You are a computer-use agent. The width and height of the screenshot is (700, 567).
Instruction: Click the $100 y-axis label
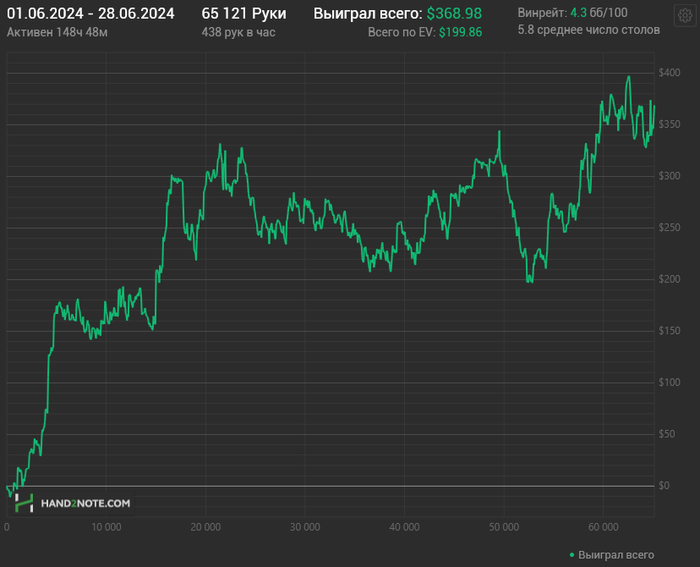[x=669, y=383]
